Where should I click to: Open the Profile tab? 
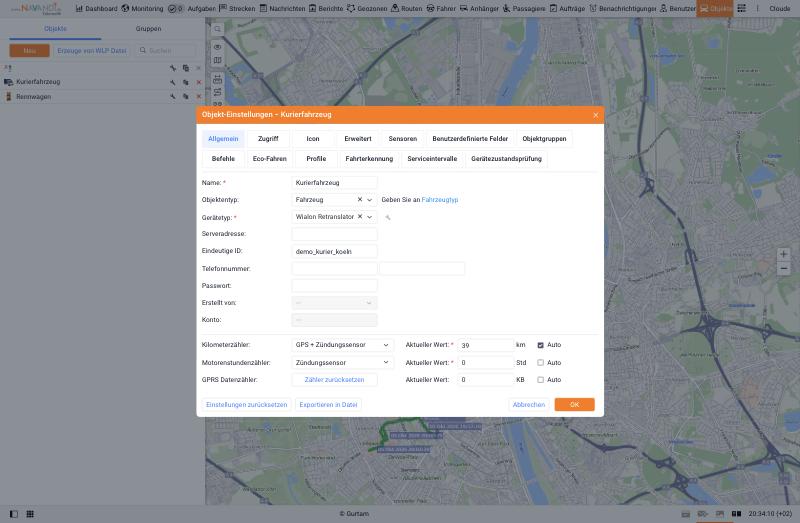click(x=316, y=159)
